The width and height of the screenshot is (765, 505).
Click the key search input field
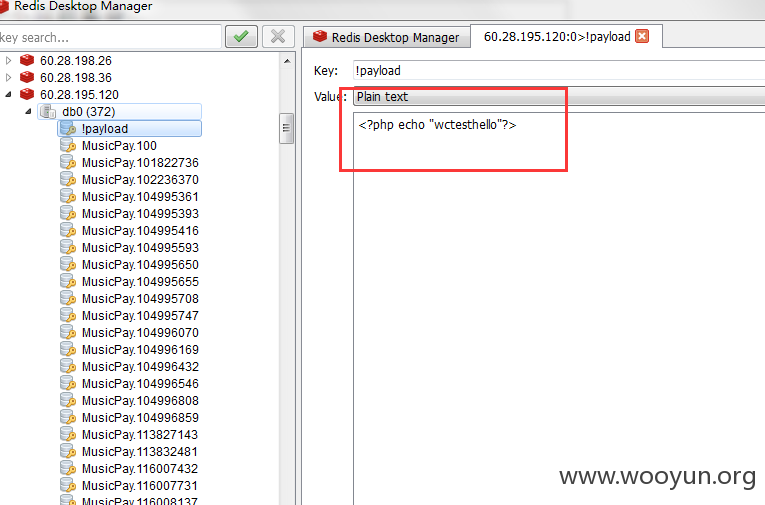coord(110,37)
